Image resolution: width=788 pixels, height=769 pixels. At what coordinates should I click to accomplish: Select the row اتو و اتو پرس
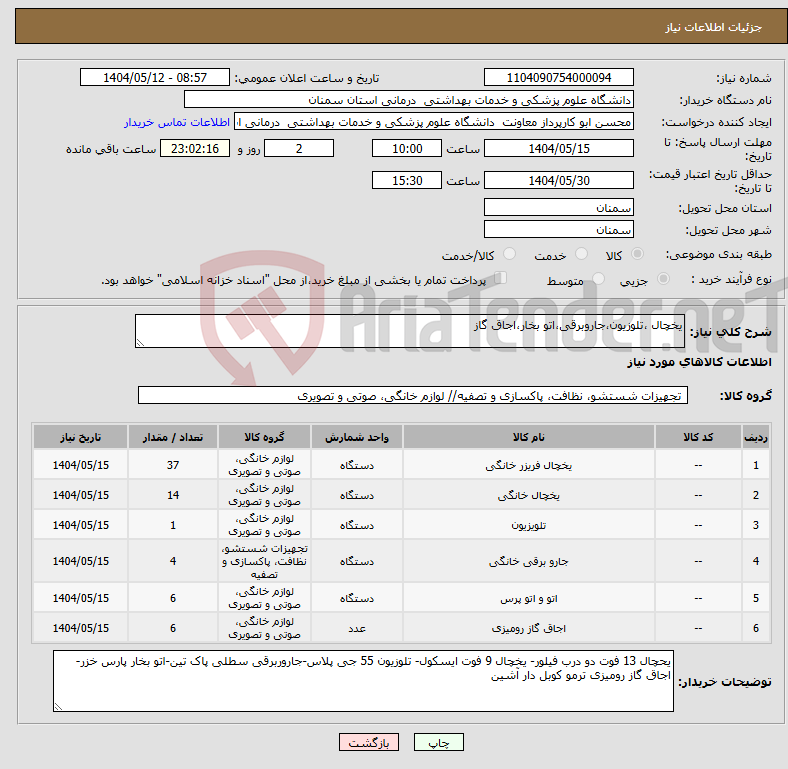[x=402, y=598]
